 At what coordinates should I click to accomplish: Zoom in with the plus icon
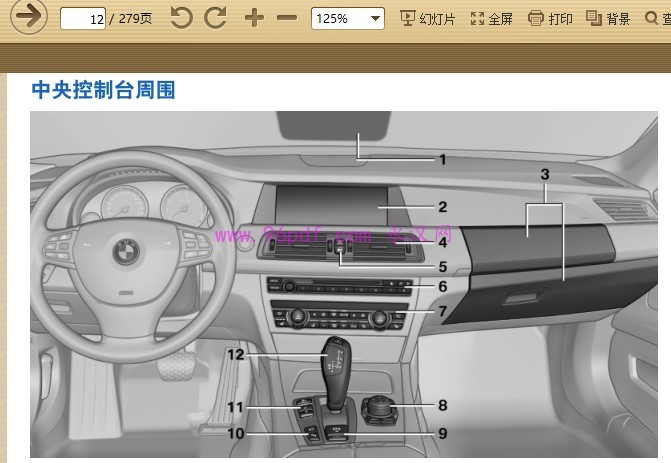[254, 18]
